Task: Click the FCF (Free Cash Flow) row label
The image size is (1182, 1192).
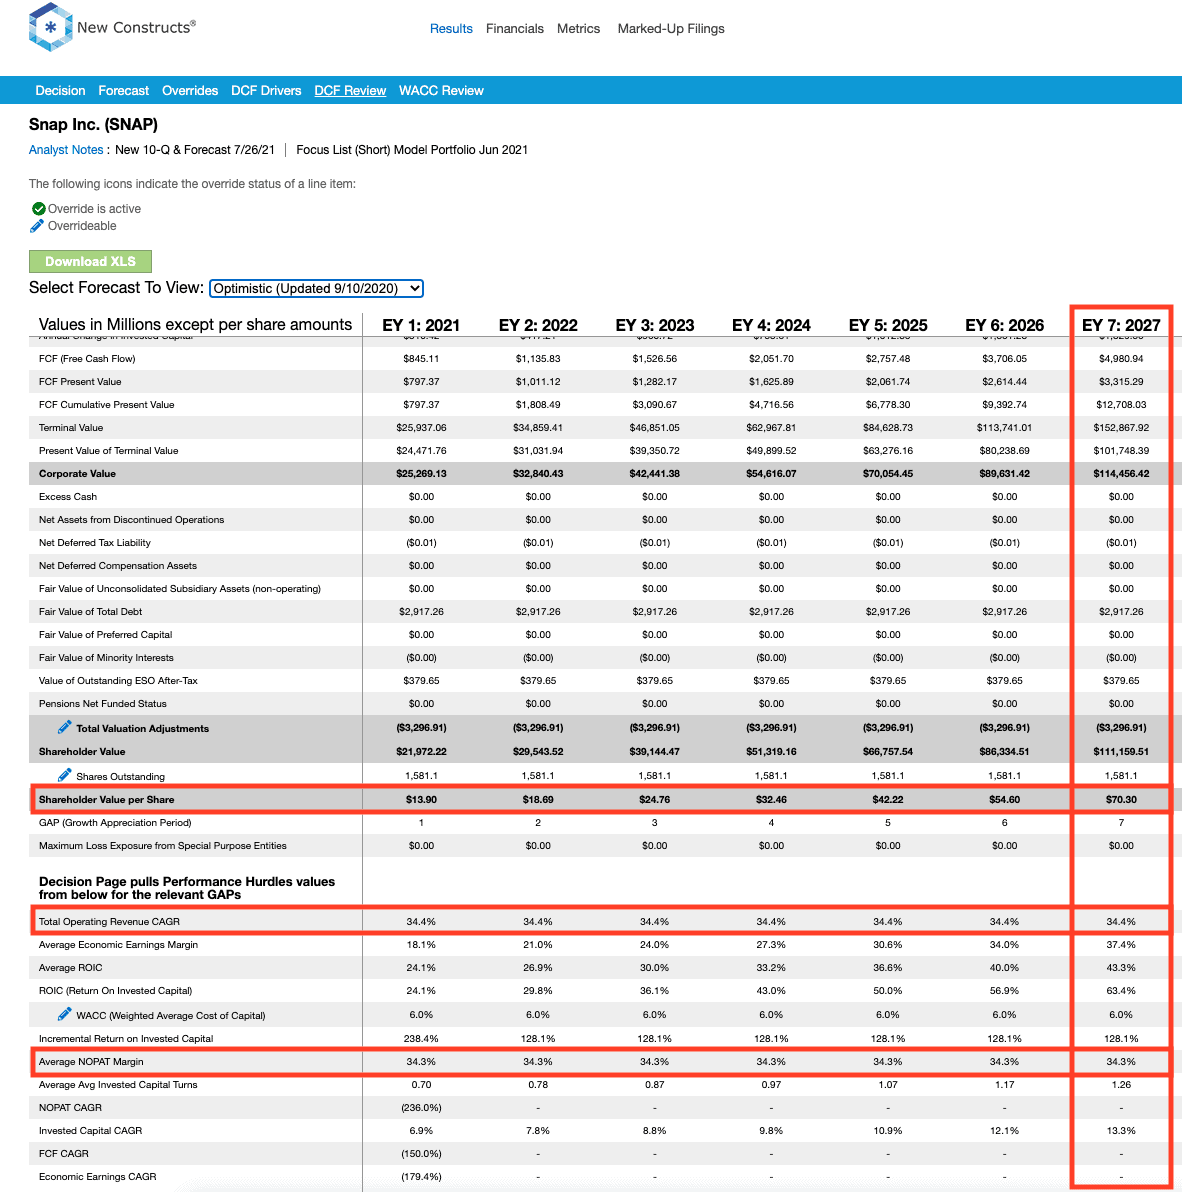Action: pyautogui.click(x=87, y=359)
